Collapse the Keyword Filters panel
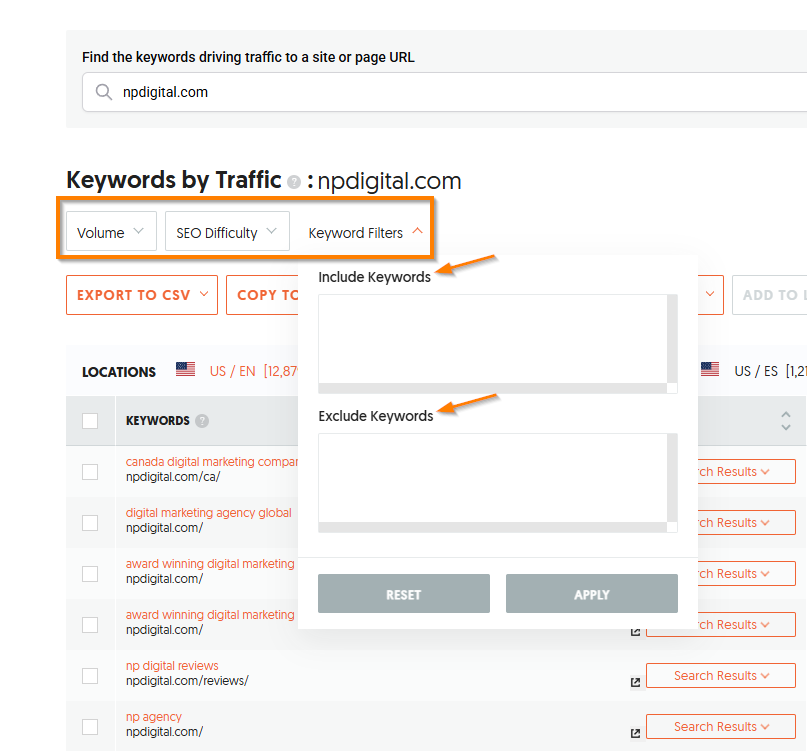 pyautogui.click(x=365, y=233)
